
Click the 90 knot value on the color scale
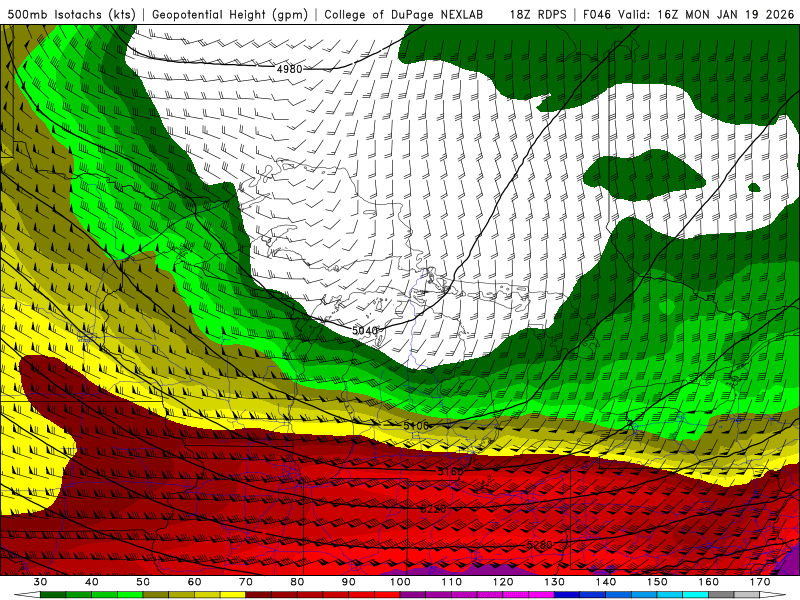[x=349, y=582]
